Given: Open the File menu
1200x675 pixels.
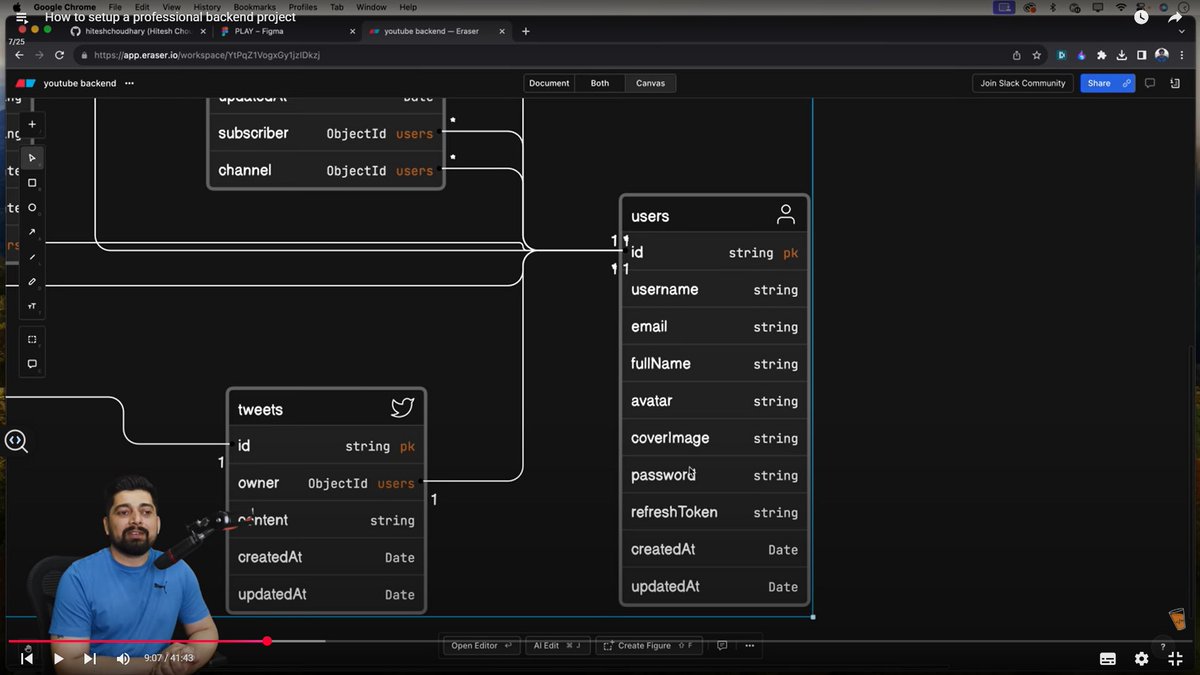Looking at the screenshot, I should [115, 7].
